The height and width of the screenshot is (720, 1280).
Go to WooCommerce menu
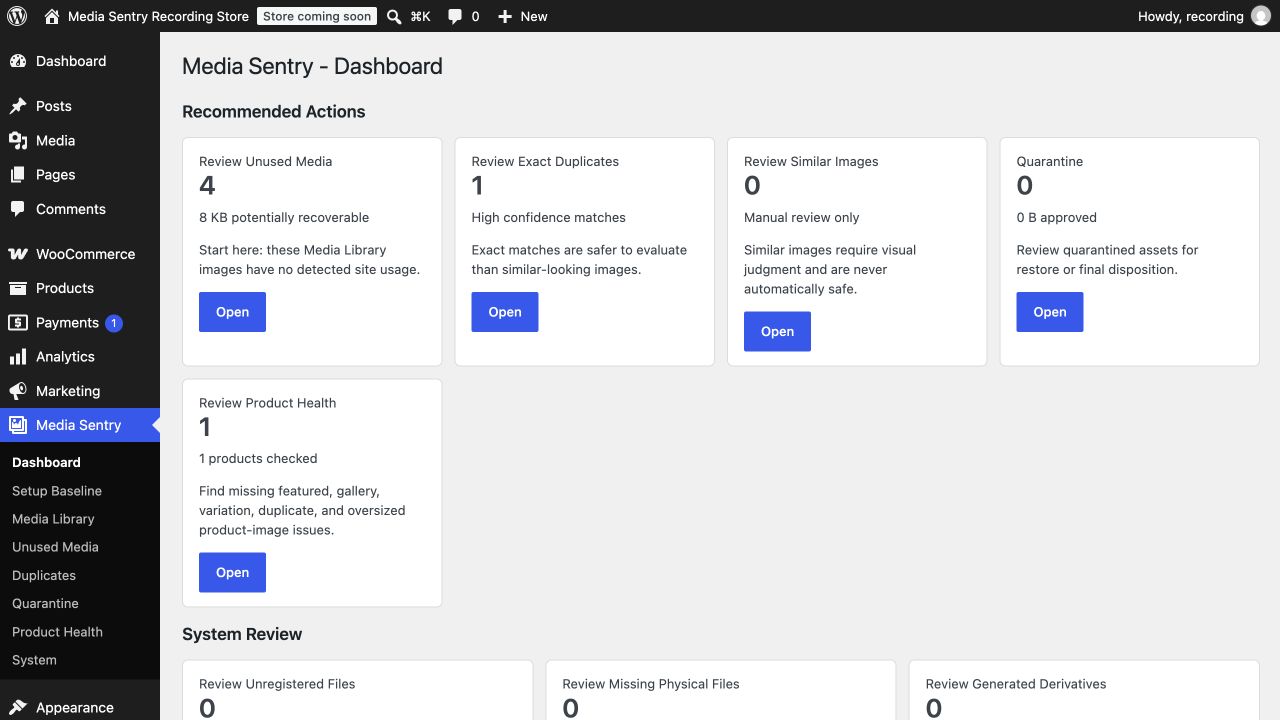(x=80, y=254)
